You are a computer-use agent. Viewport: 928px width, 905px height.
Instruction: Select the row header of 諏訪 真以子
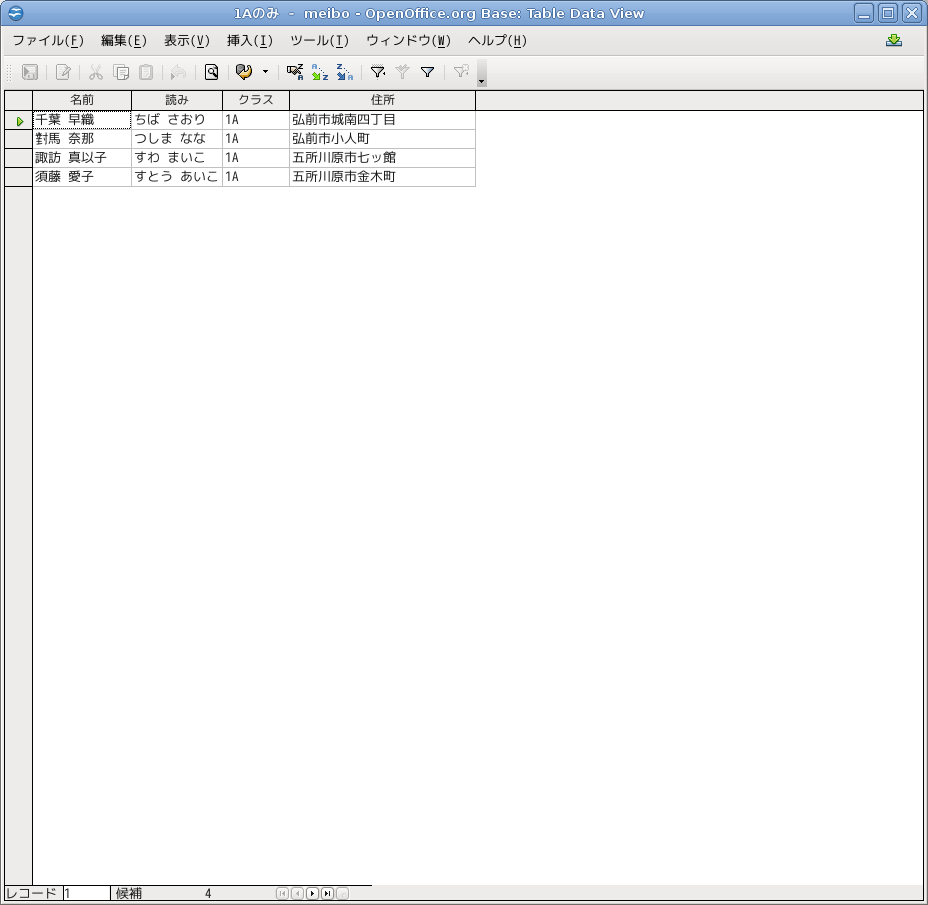tap(18, 157)
